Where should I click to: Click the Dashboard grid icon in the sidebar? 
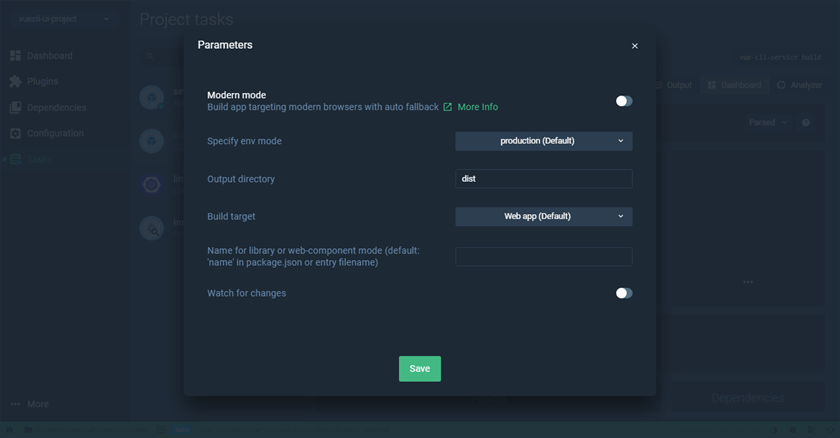[x=16, y=56]
